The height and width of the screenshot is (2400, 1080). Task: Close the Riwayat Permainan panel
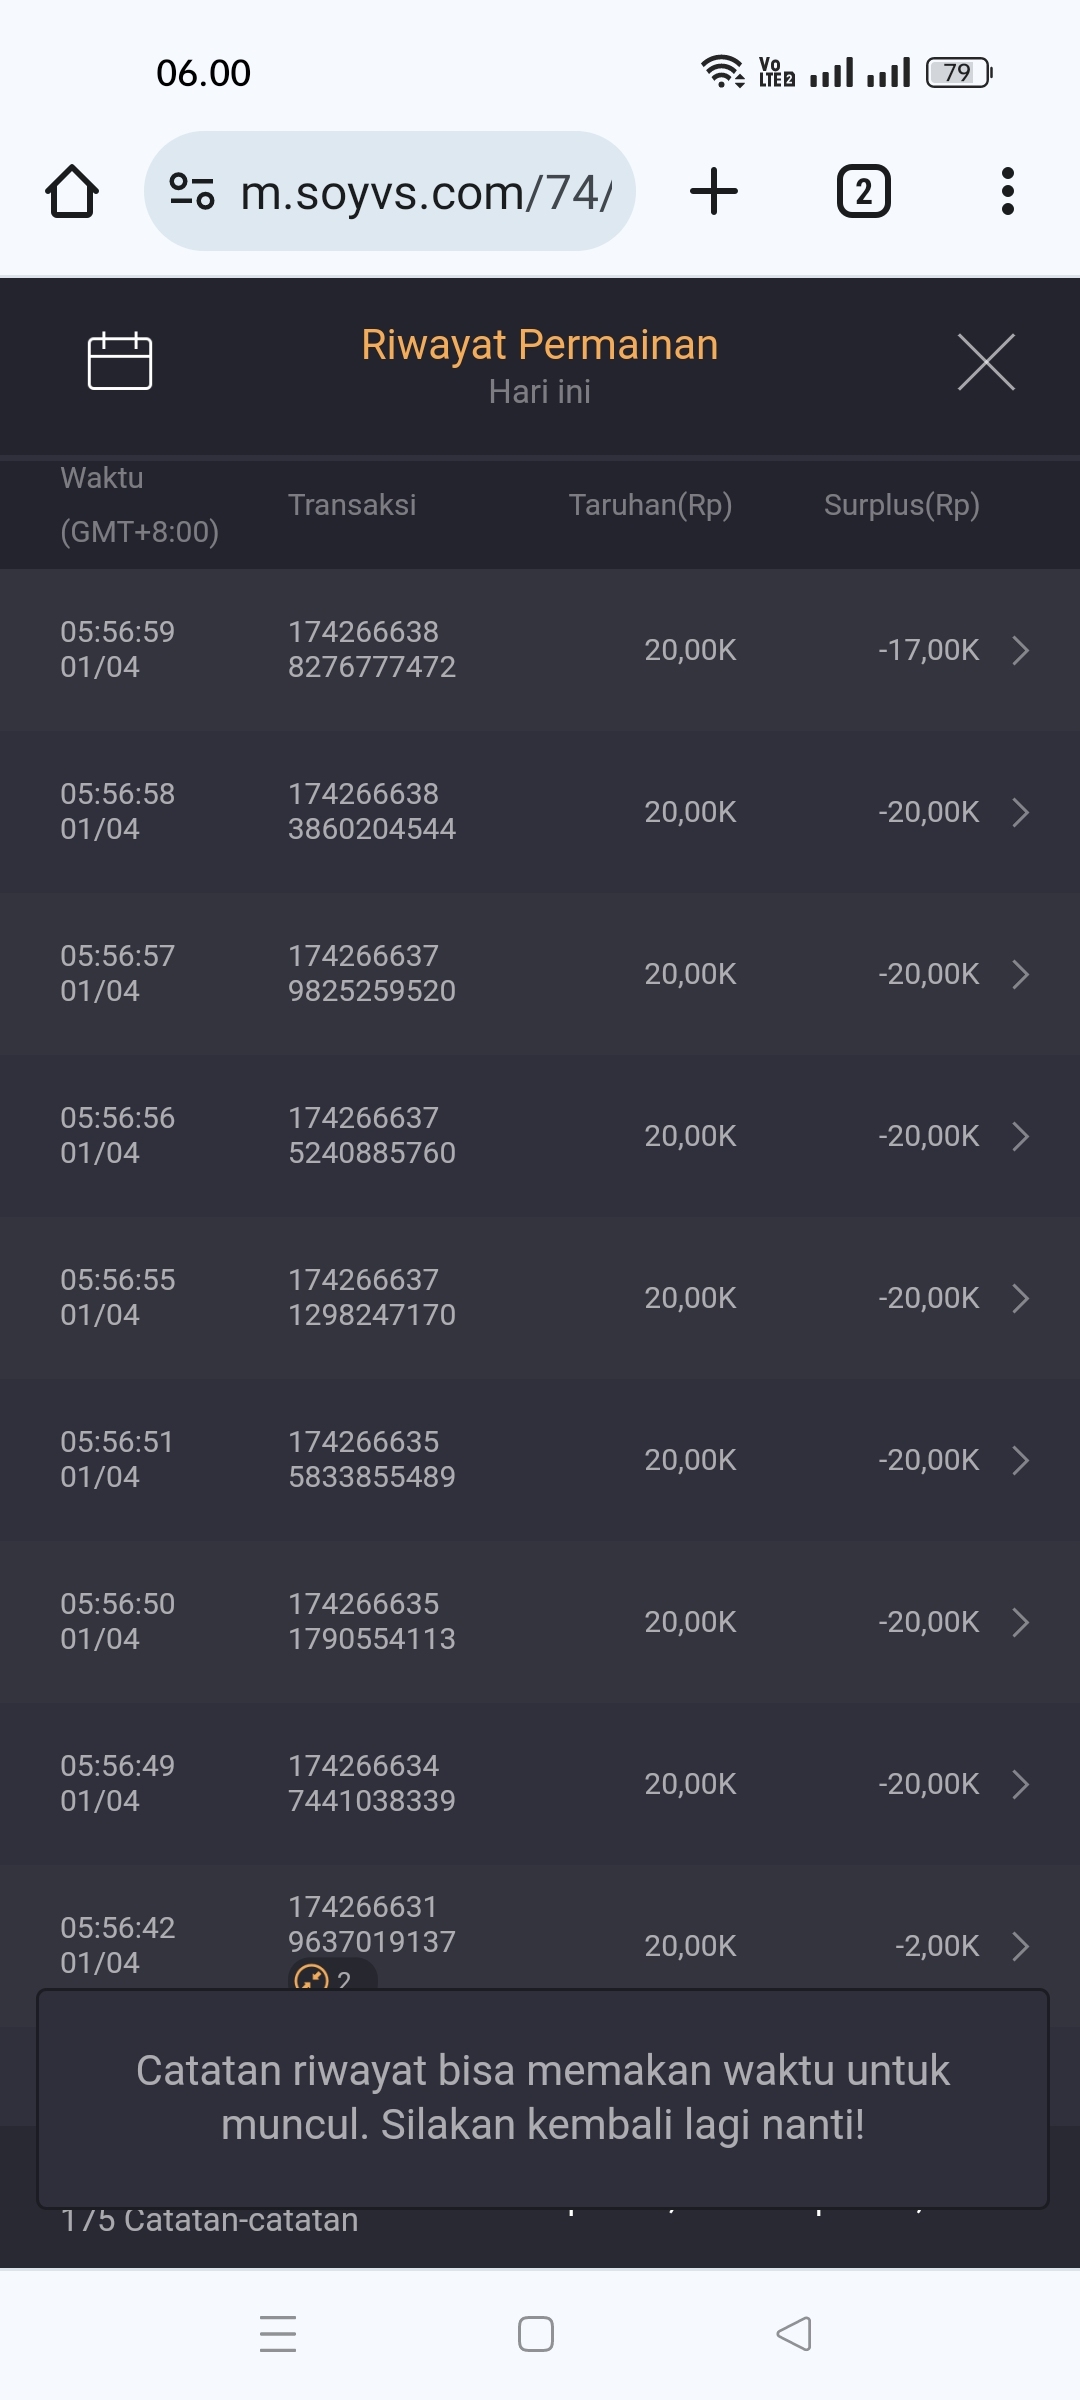[x=986, y=362]
